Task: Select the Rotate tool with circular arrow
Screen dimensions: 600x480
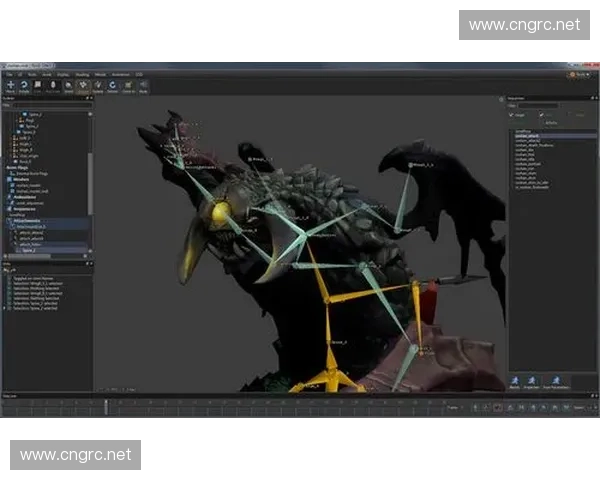Action: [24, 87]
